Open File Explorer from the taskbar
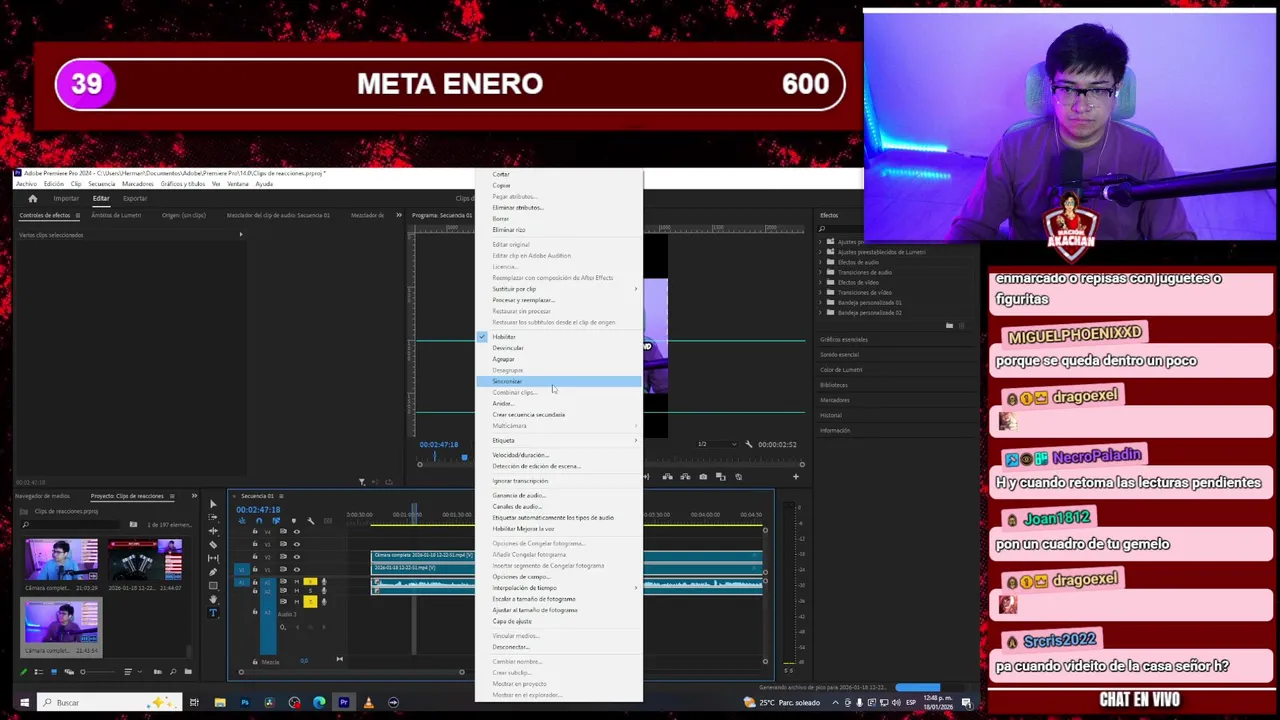The height and width of the screenshot is (720, 1280). click(220, 702)
